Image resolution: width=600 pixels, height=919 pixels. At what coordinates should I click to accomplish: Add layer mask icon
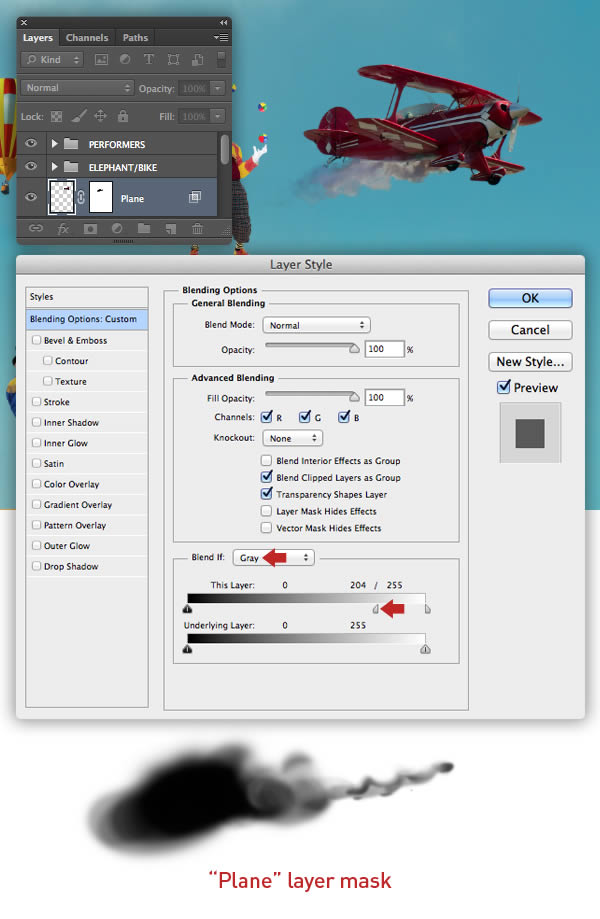[90, 229]
